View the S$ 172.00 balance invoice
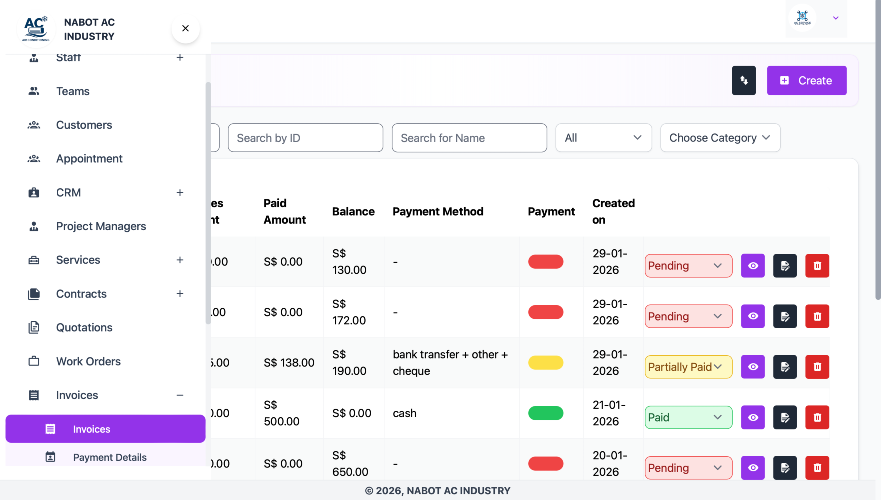The width and height of the screenshot is (881, 500). 753,316
